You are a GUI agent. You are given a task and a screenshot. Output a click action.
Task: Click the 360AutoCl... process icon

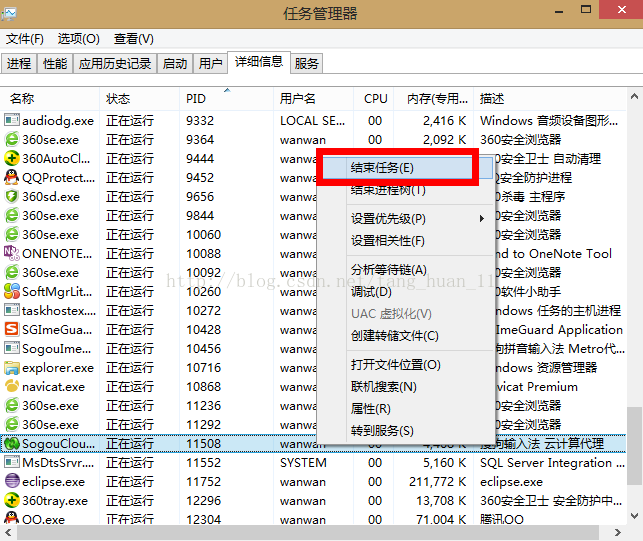pyautogui.click(x=11, y=158)
